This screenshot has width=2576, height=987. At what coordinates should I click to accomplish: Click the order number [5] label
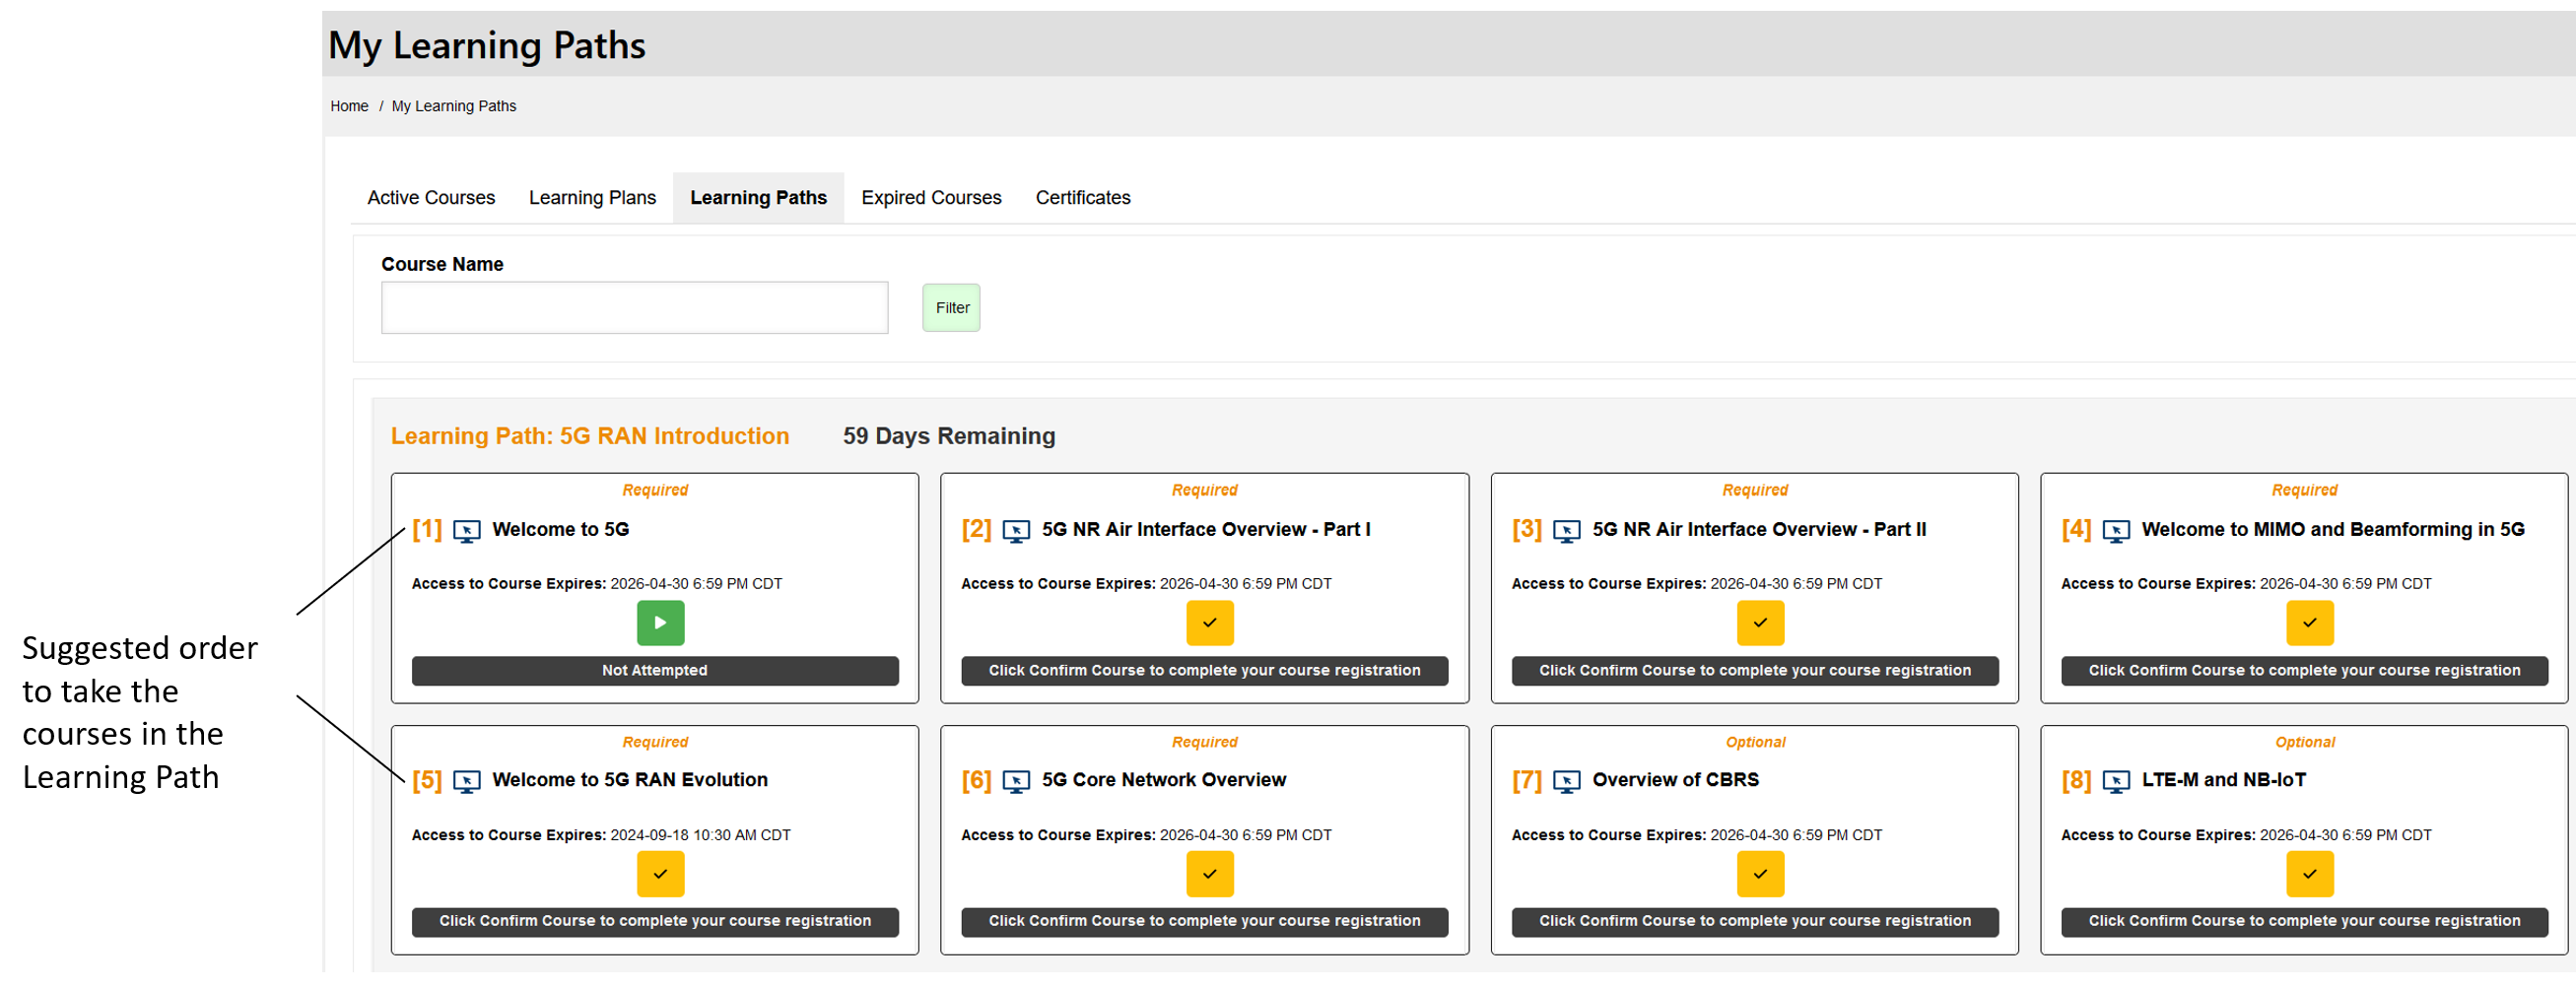click(427, 781)
